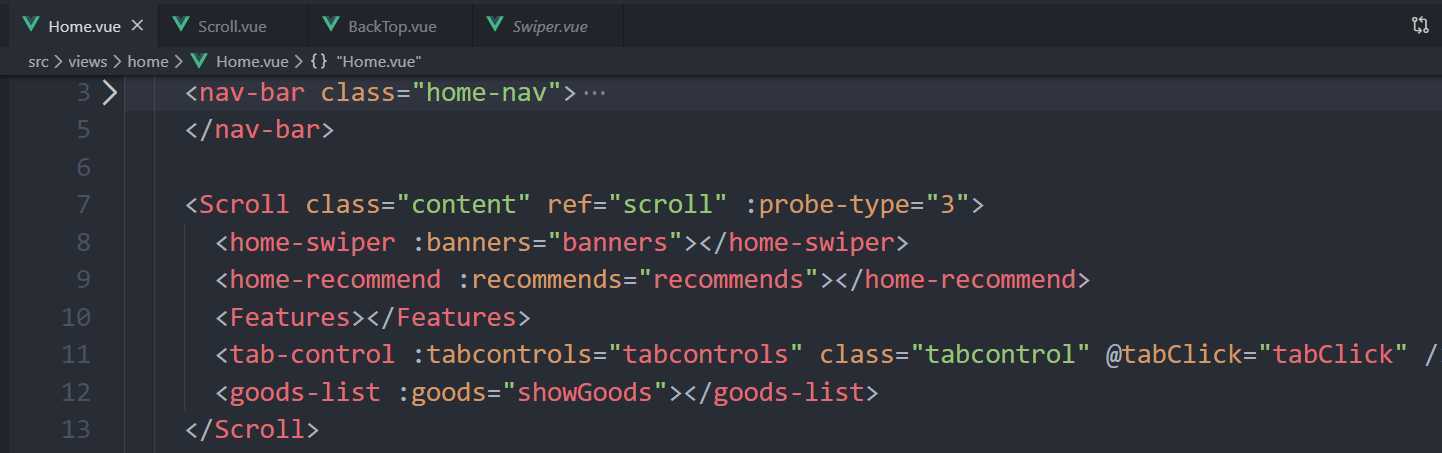Viewport: 1442px width, 453px height.
Task: Open the compare changes icon at top right
Action: [1419, 25]
